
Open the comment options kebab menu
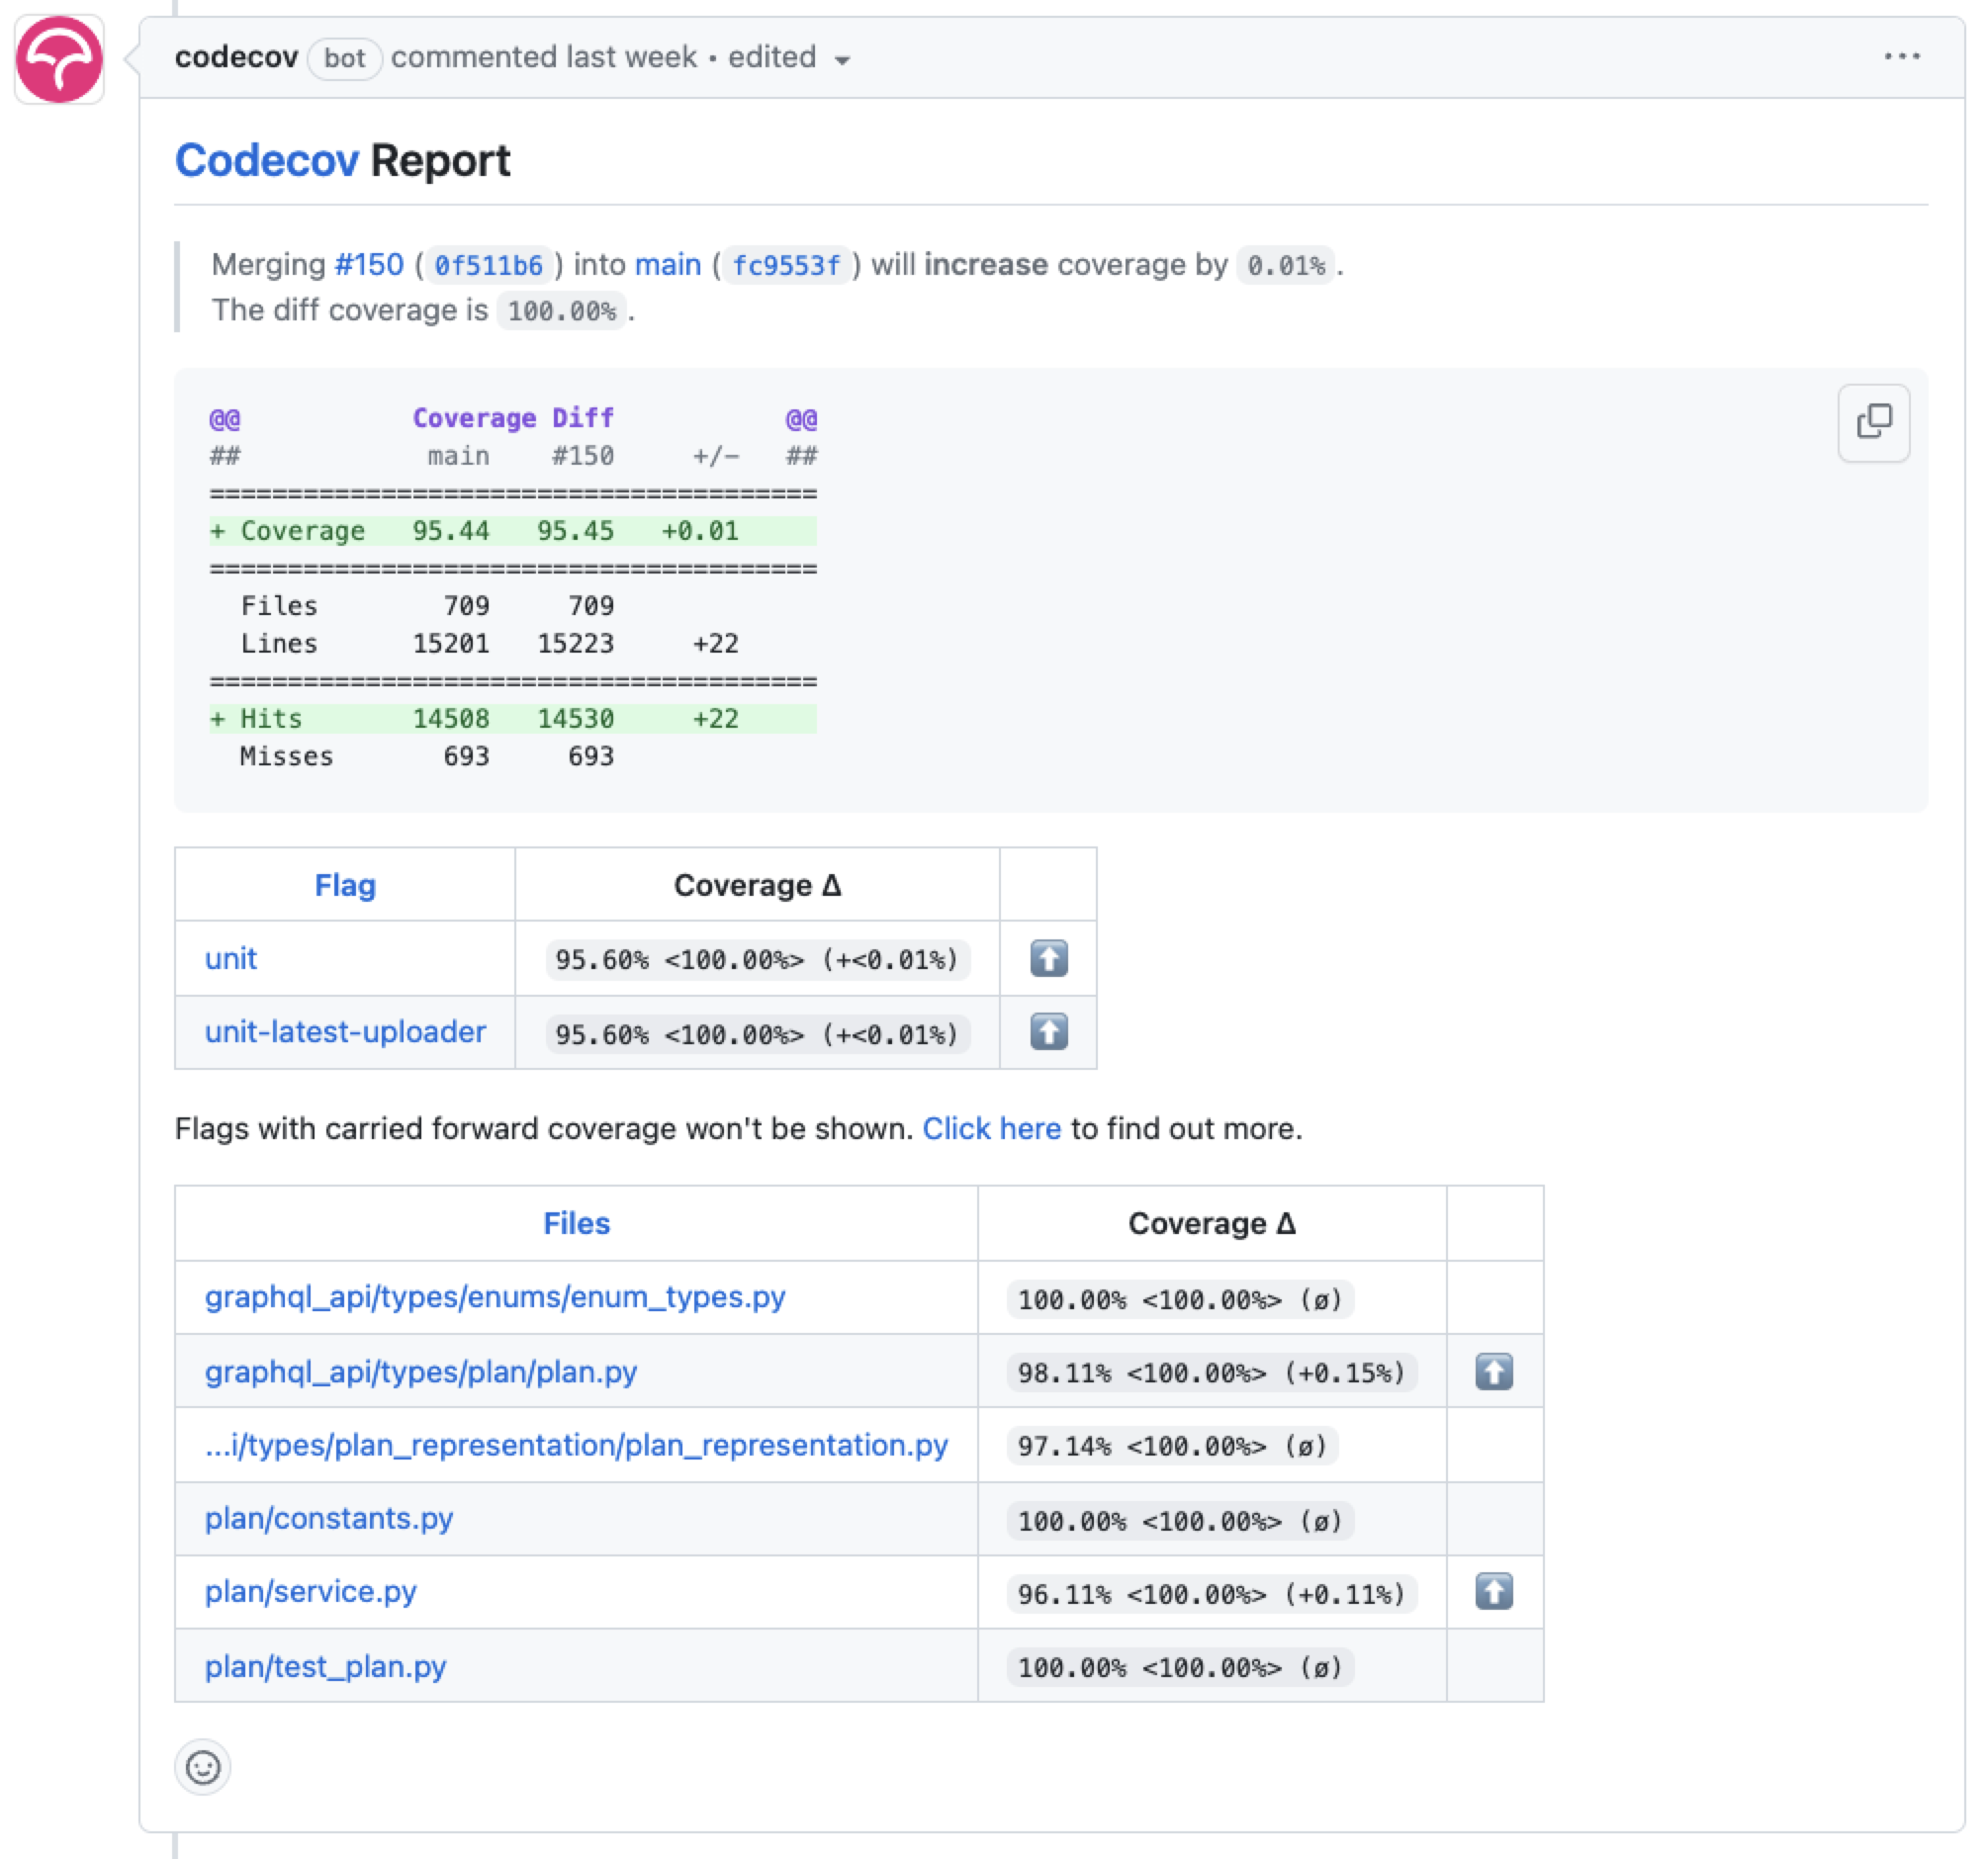point(1904,57)
